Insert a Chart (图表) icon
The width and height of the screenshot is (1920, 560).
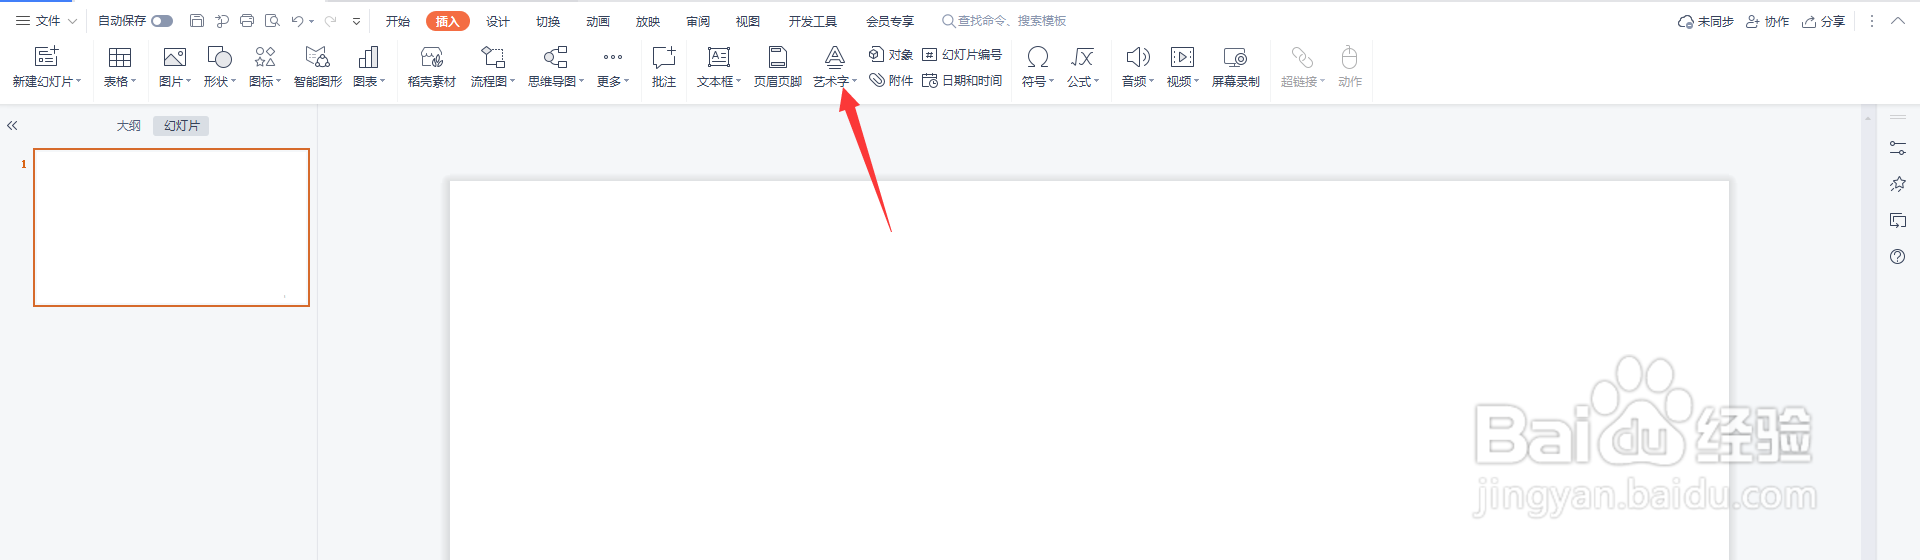tap(369, 57)
